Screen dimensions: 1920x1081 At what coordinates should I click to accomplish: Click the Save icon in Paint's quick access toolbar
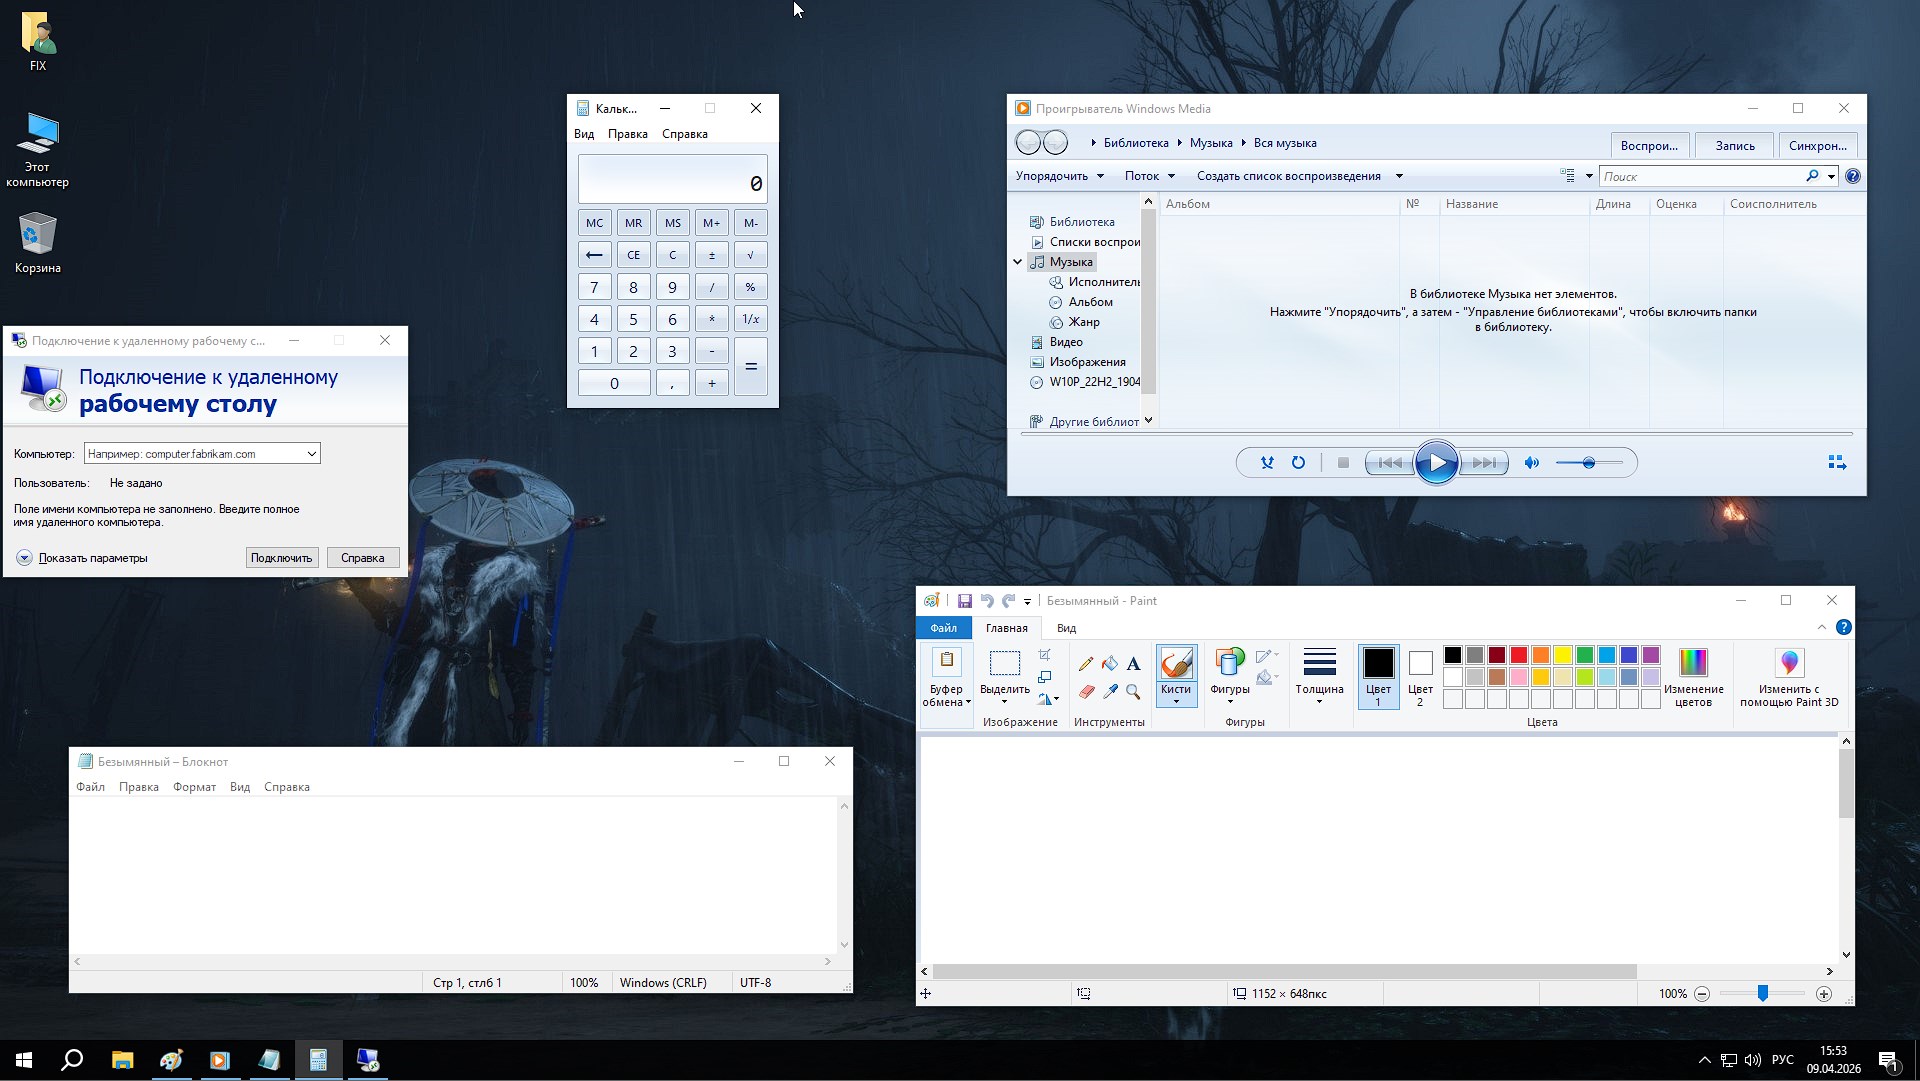click(x=965, y=600)
